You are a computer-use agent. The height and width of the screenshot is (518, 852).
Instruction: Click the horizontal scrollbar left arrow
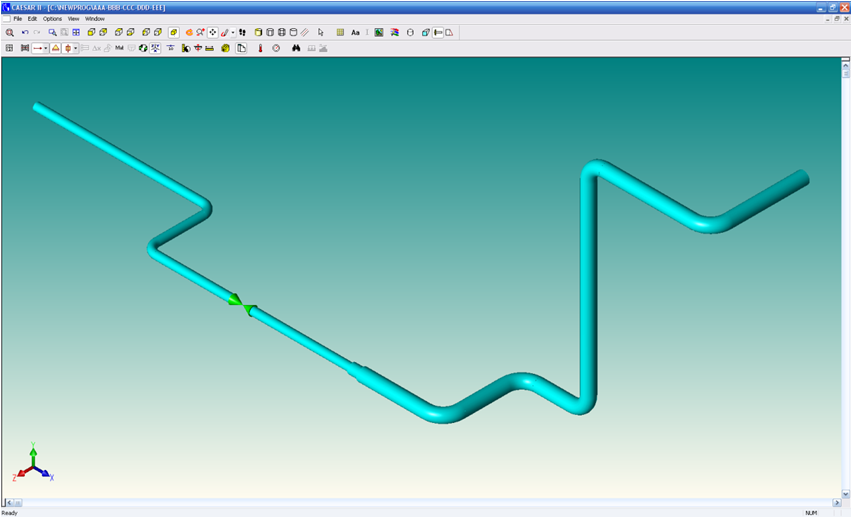pyautogui.click(x=9, y=503)
